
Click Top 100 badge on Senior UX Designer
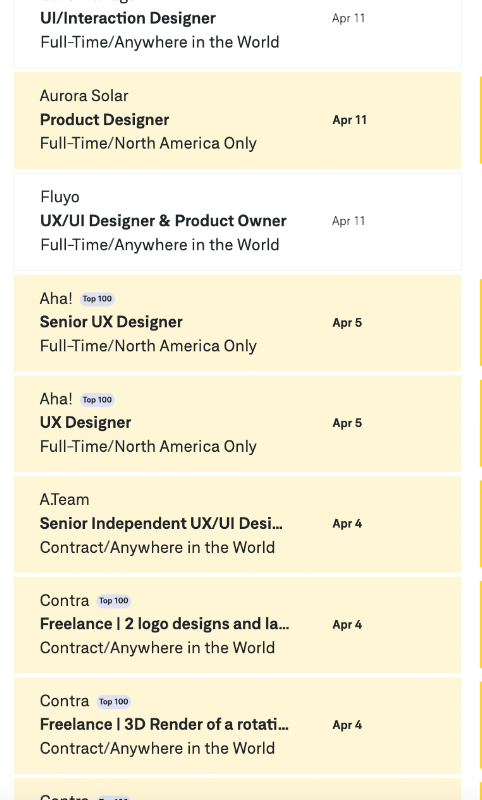click(97, 299)
